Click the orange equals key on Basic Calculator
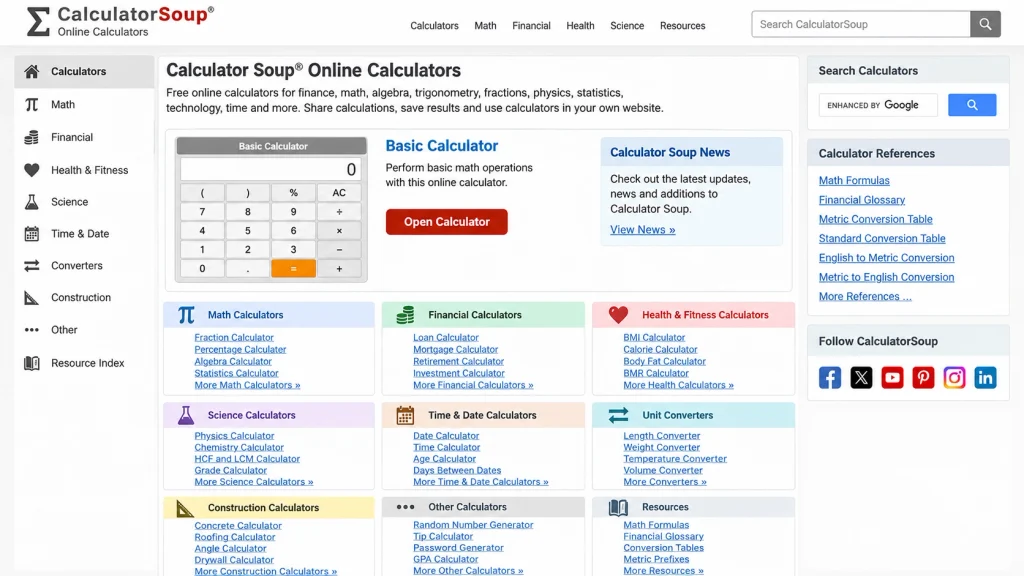 pyautogui.click(x=293, y=268)
